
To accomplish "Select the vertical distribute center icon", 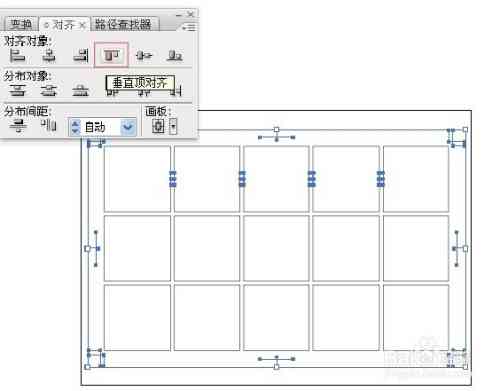I will 49,90.
